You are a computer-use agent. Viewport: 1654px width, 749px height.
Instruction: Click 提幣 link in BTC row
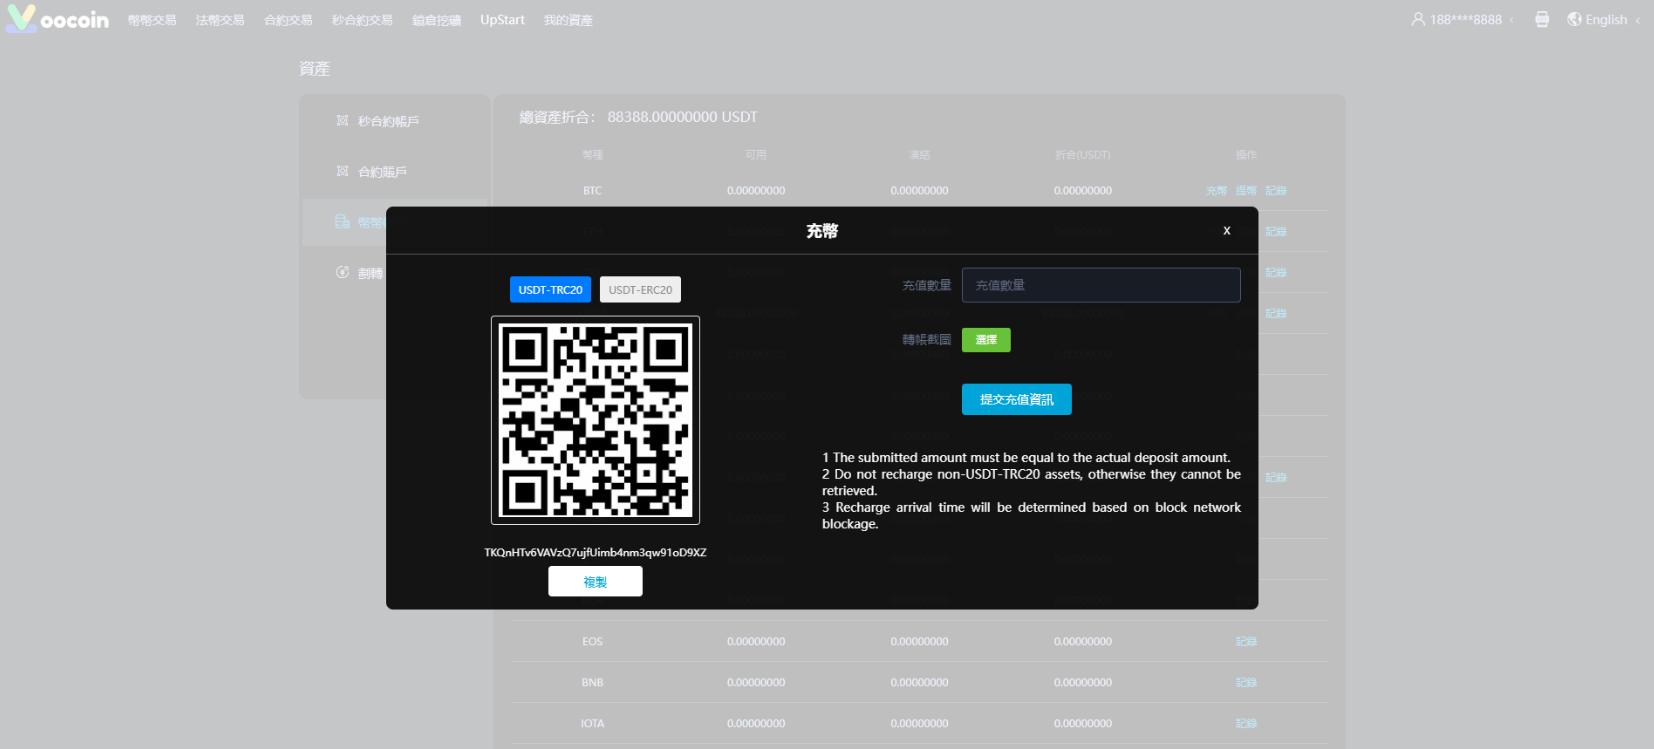point(1246,191)
